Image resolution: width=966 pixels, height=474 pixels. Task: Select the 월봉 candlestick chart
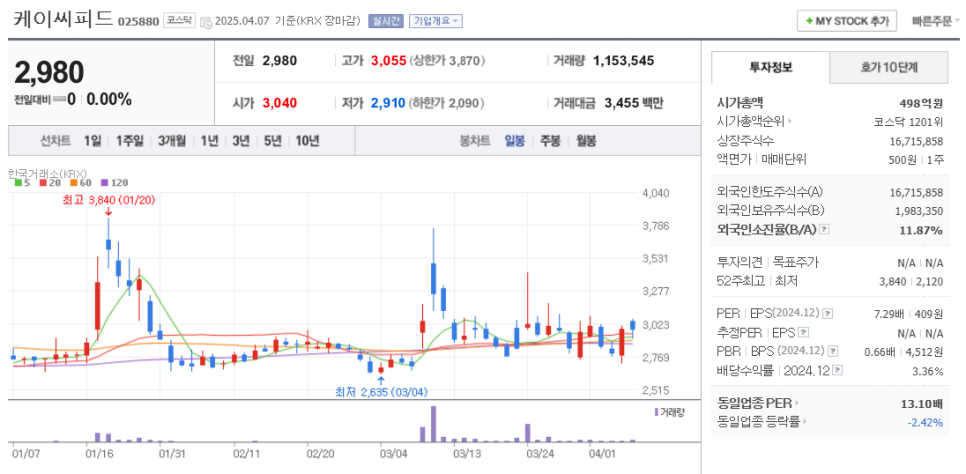586,141
